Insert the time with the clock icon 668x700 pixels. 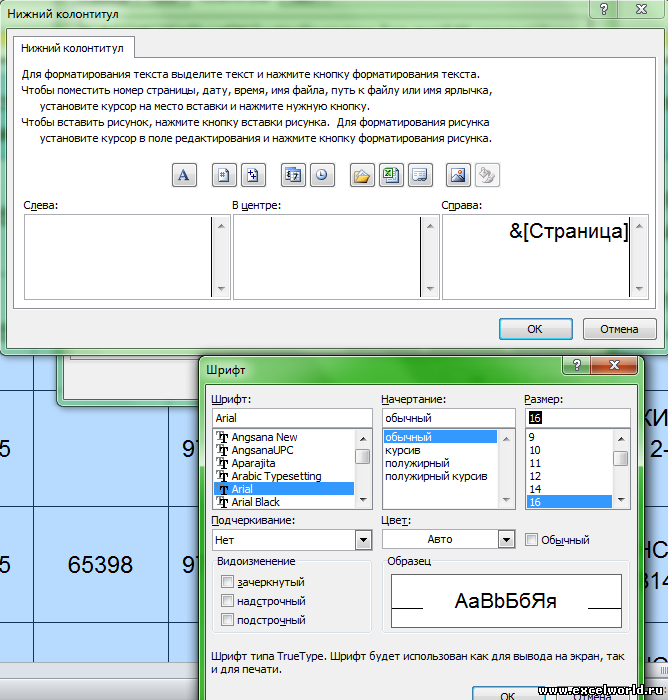321,175
